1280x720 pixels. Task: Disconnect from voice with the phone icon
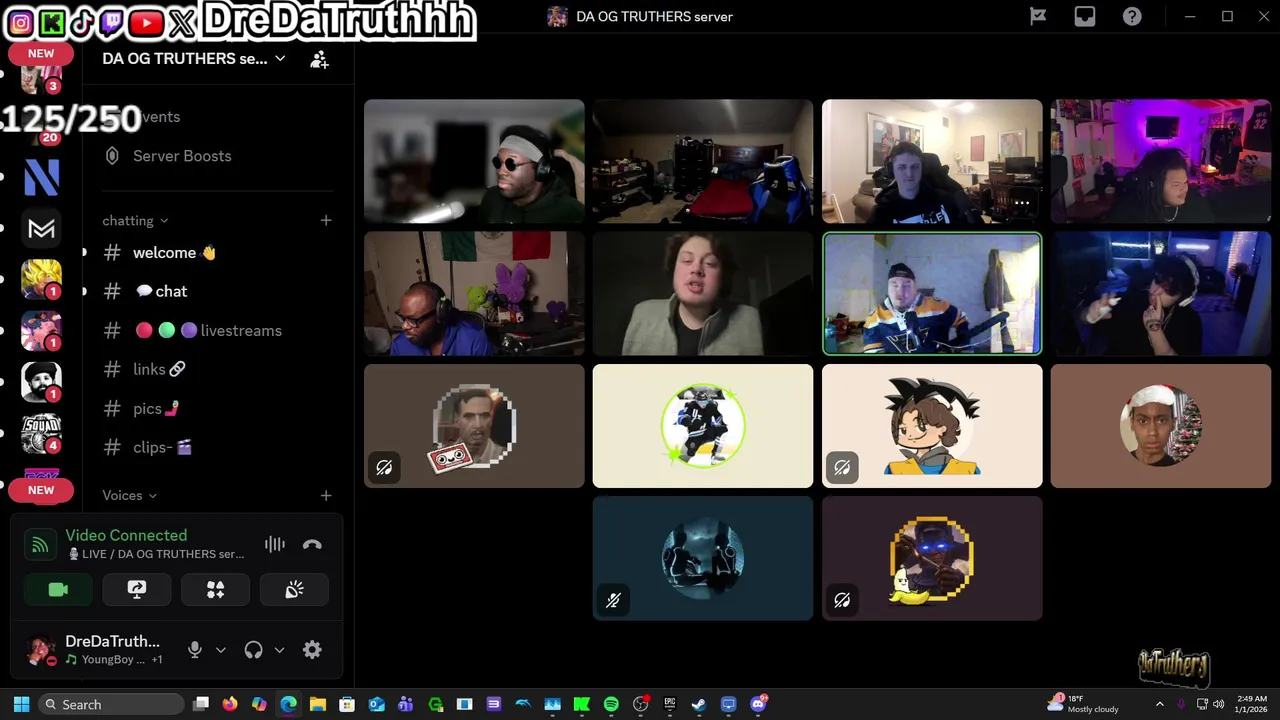[312, 545]
